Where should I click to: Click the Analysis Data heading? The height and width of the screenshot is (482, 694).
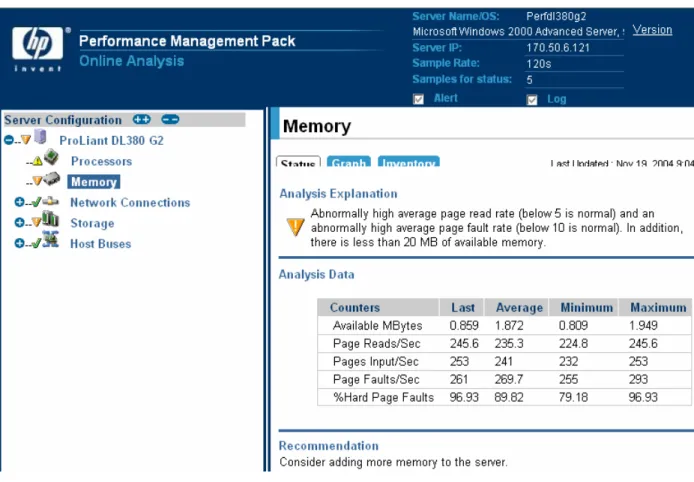click(x=316, y=275)
